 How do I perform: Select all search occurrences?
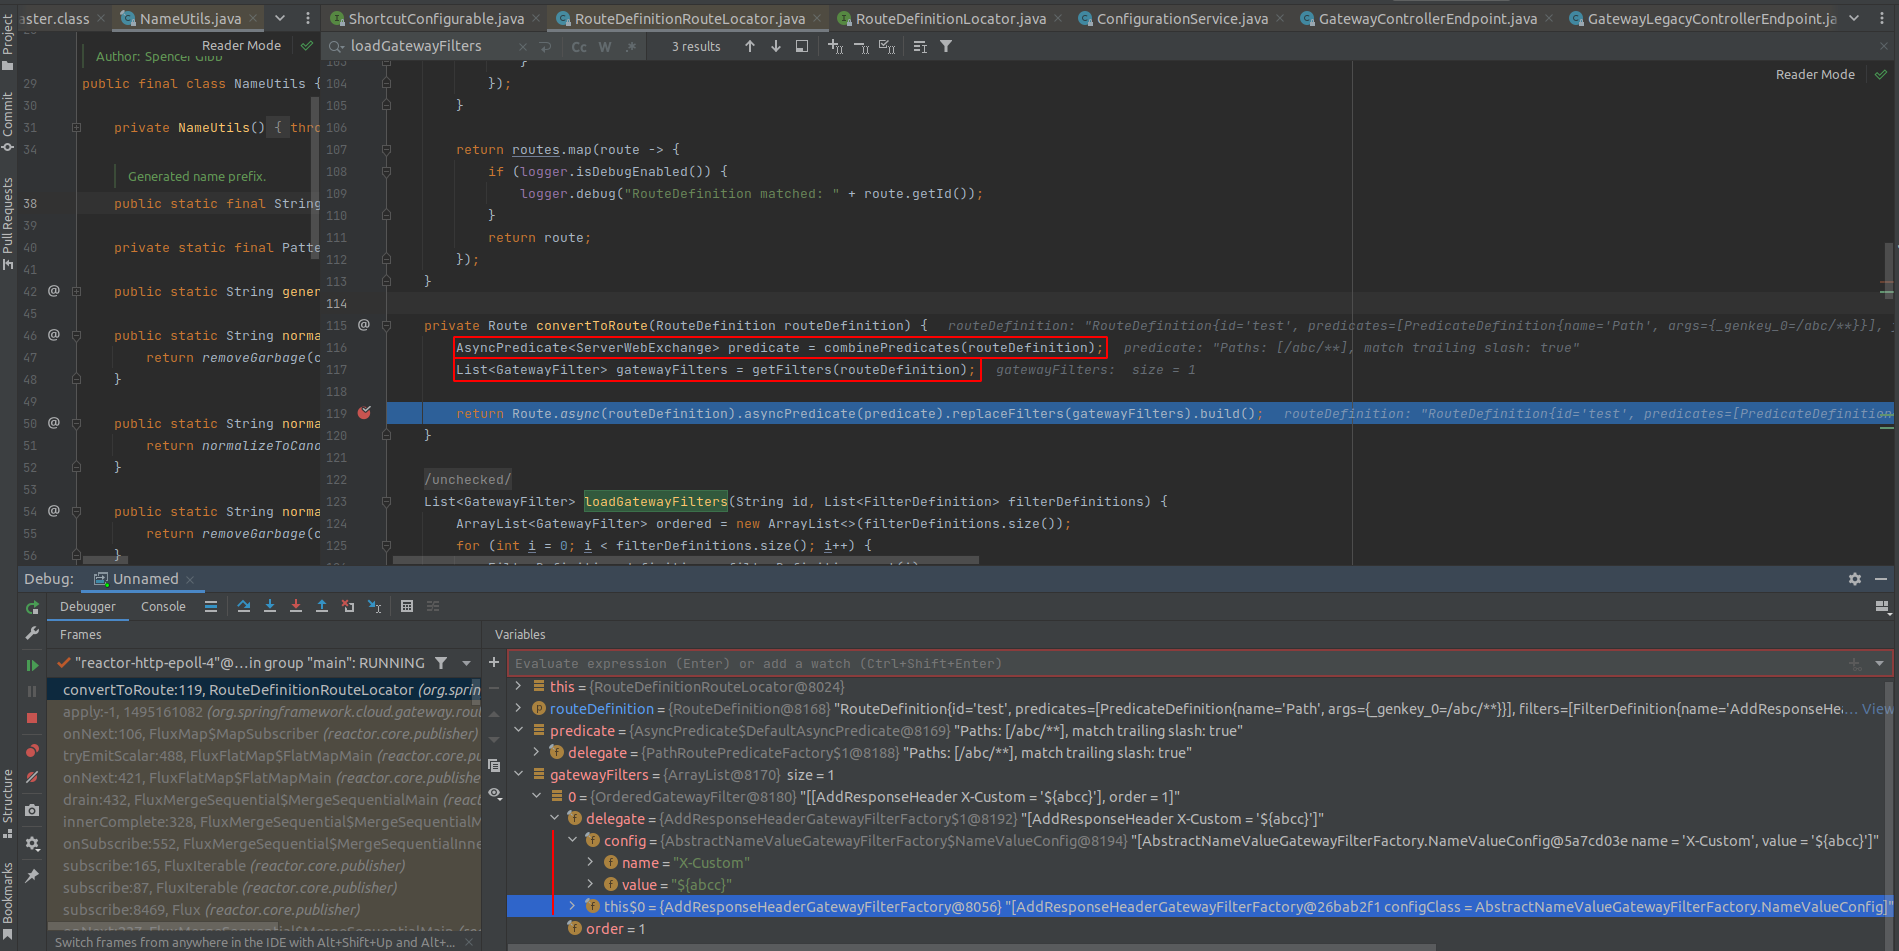click(887, 46)
